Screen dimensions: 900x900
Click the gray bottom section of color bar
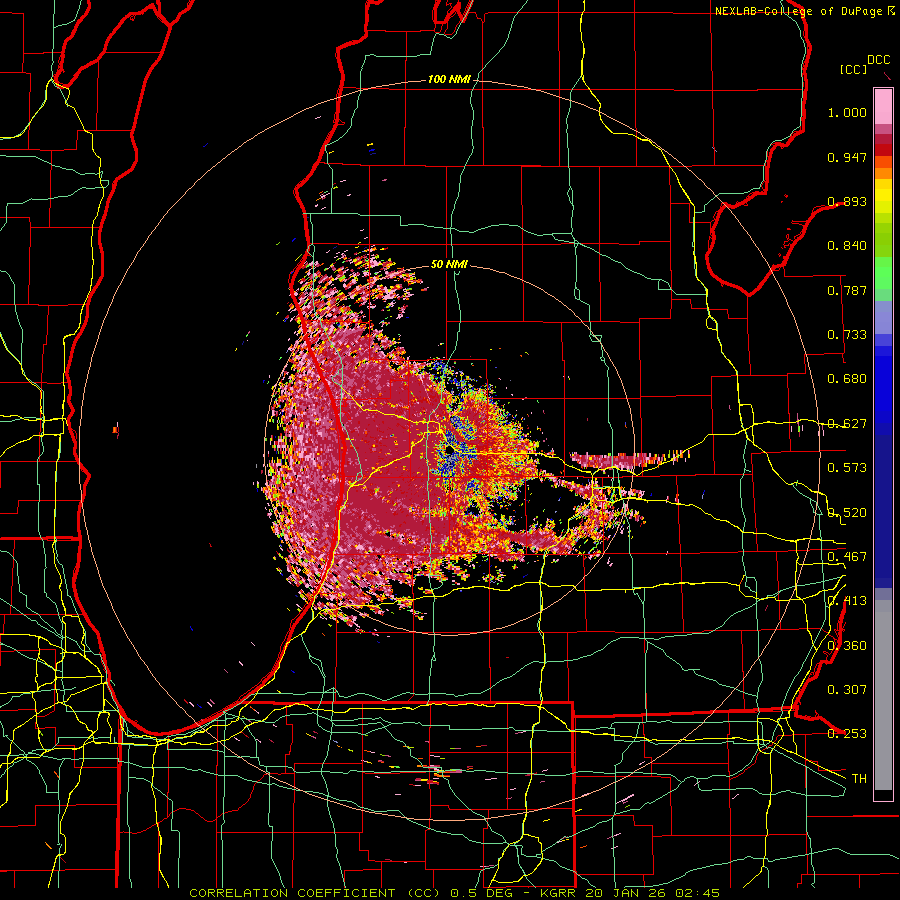point(883,695)
